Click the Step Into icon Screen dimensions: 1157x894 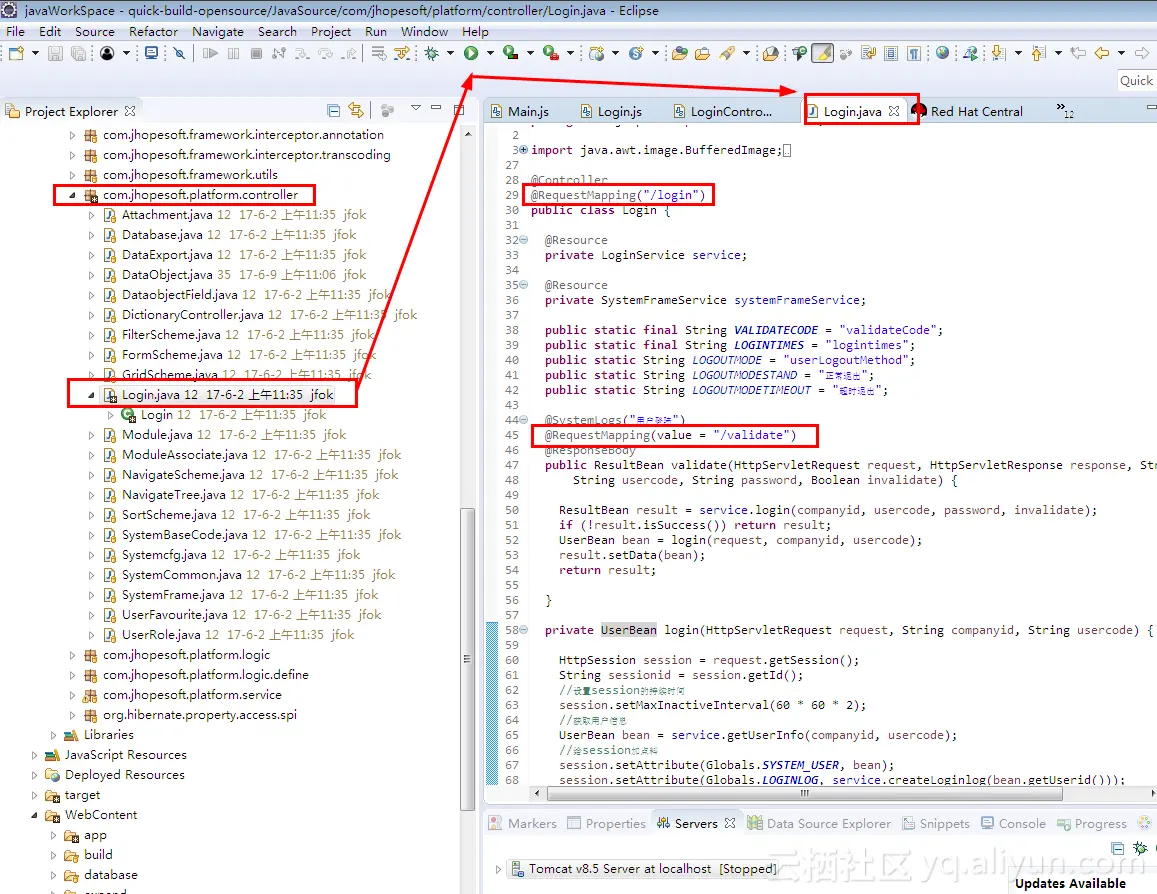302,53
